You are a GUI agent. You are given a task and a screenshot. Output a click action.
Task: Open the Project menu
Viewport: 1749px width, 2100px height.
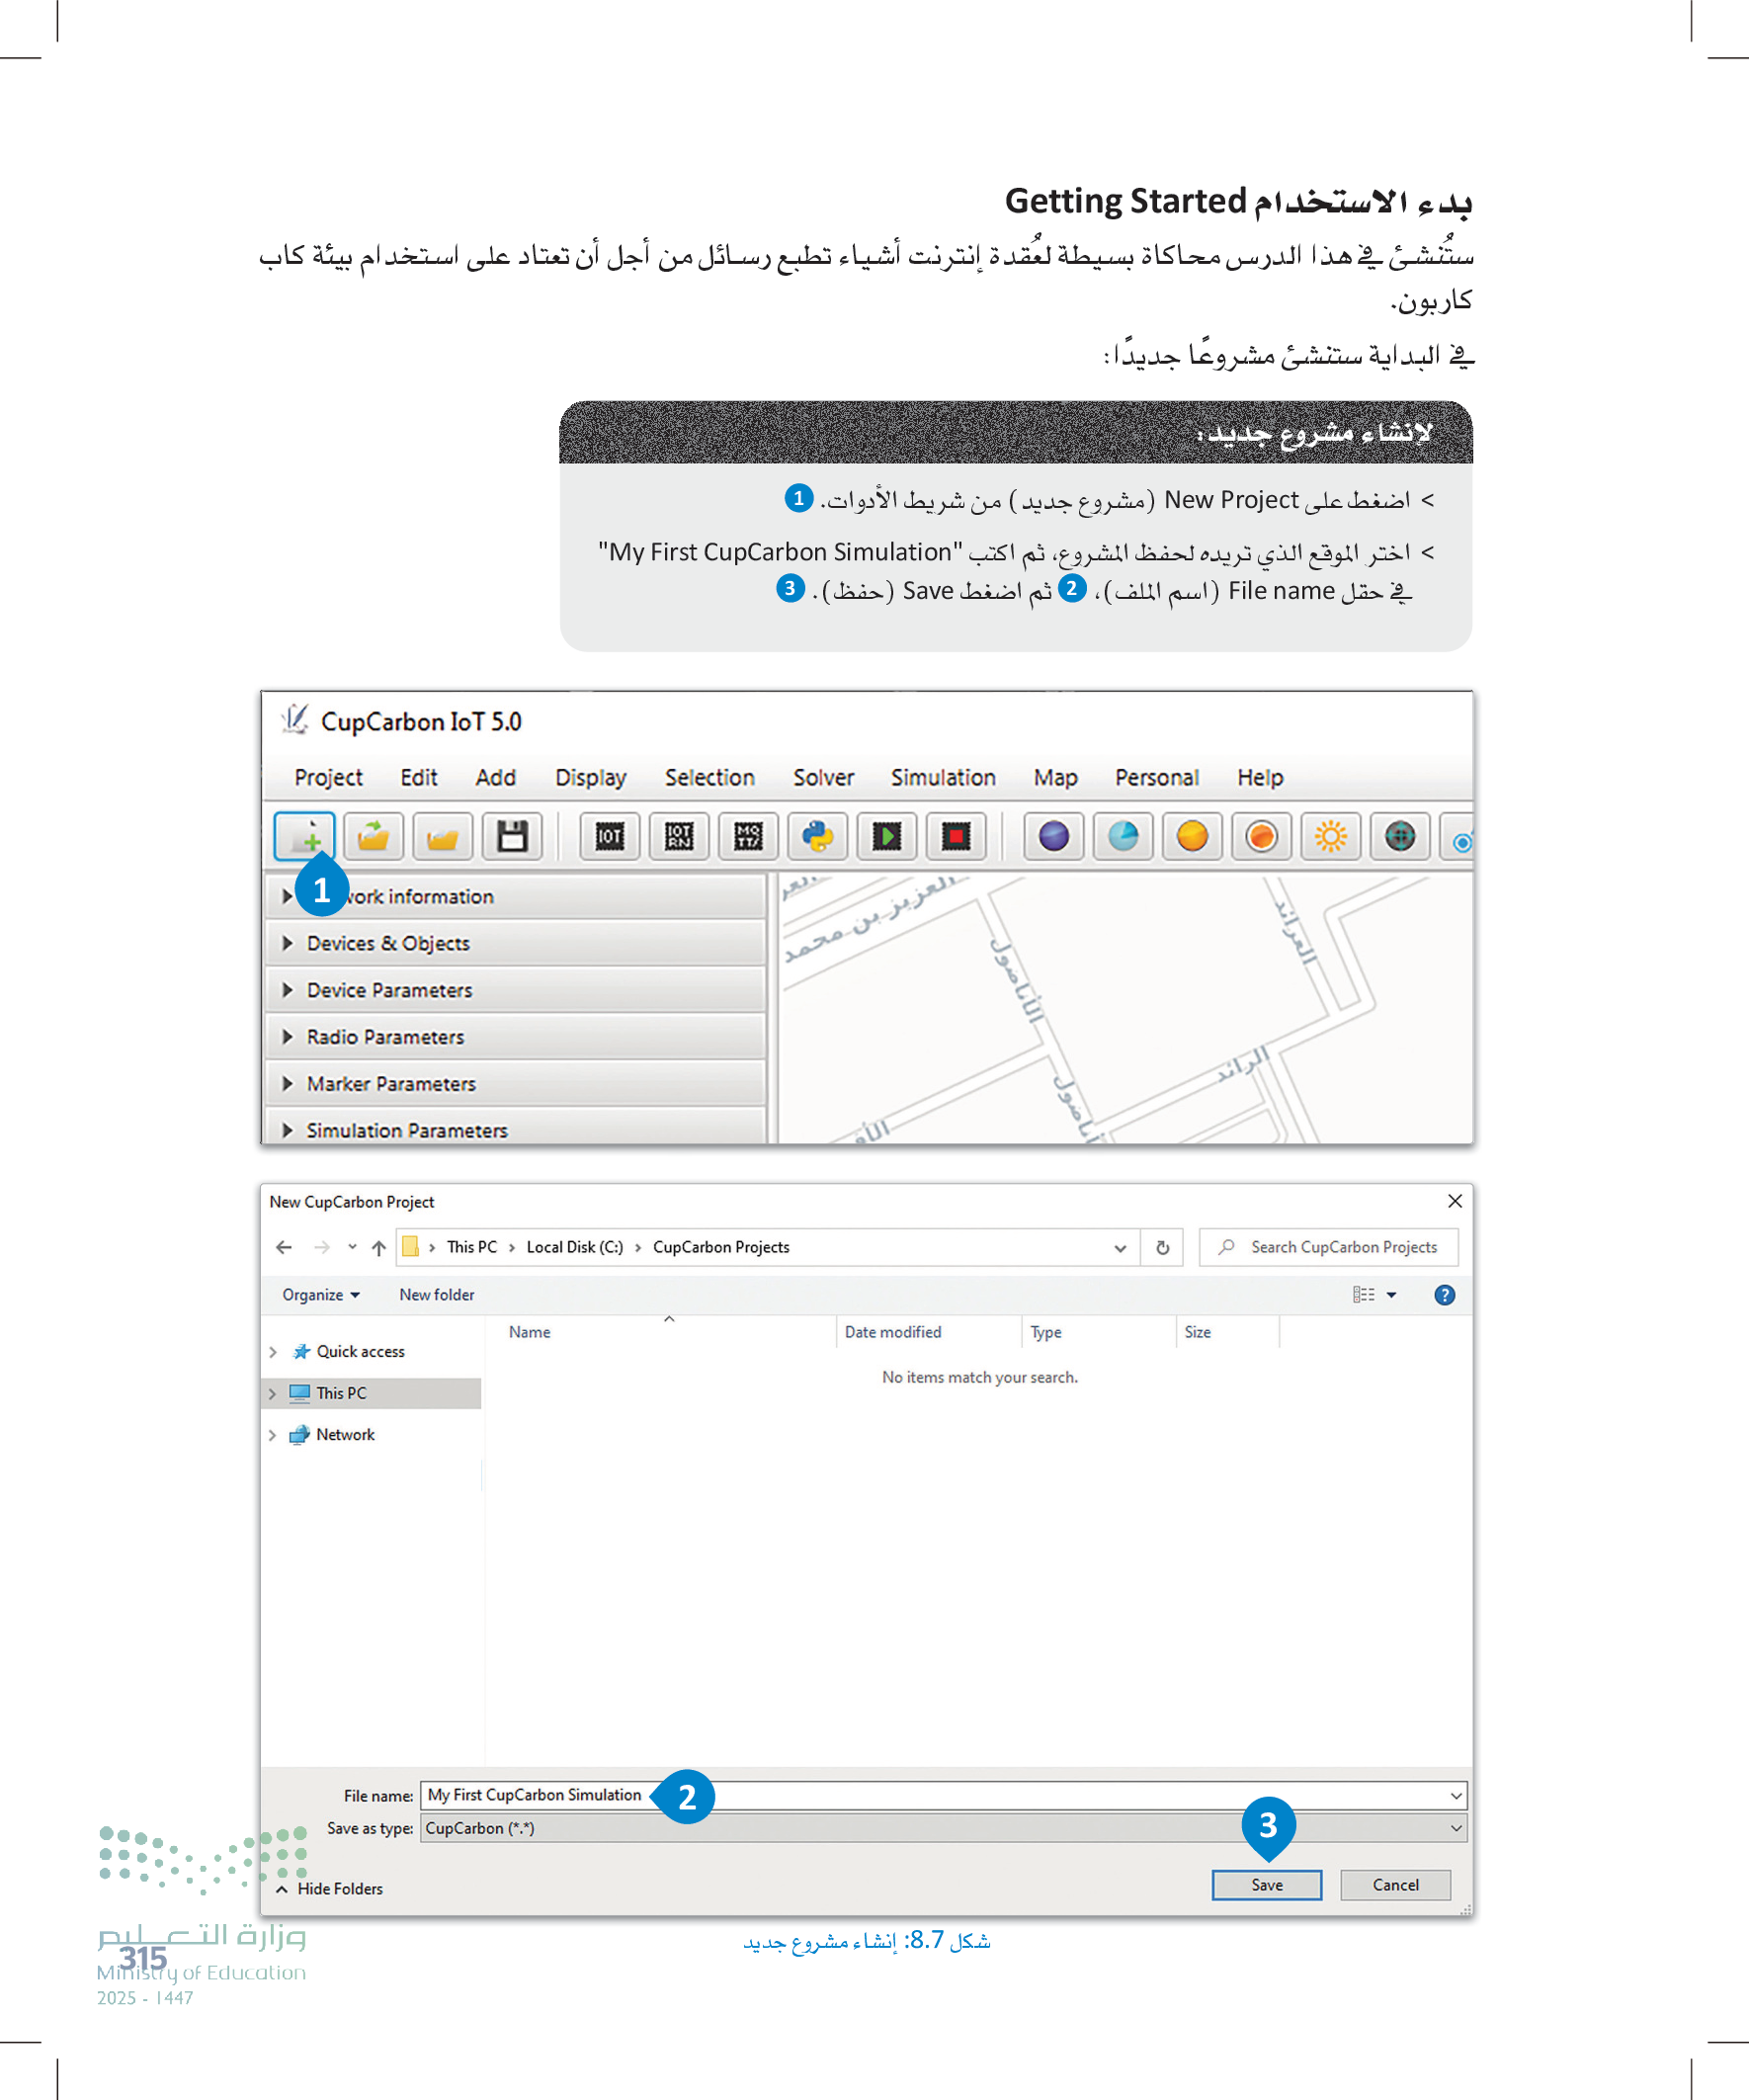click(328, 777)
